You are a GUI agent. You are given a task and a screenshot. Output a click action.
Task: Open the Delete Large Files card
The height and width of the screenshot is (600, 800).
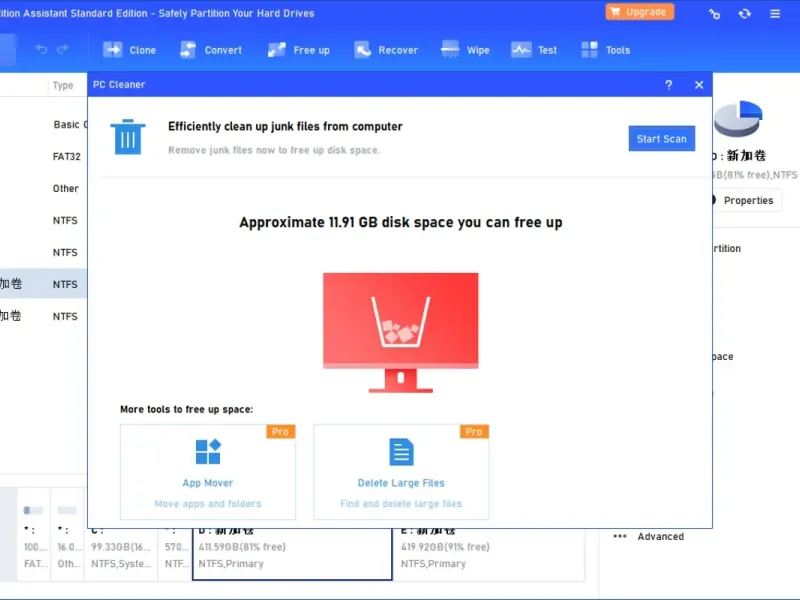pos(402,472)
